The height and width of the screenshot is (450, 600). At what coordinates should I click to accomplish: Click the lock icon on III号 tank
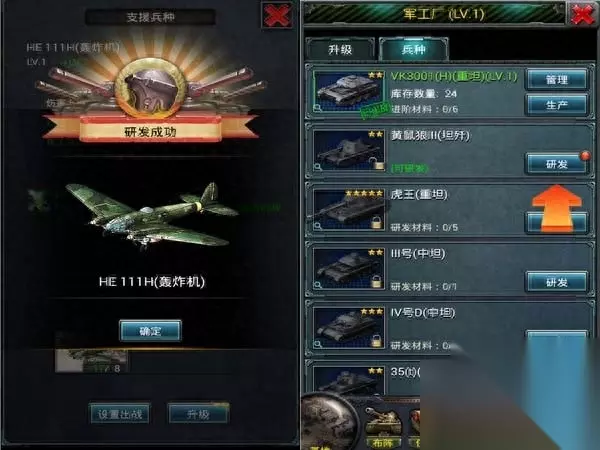pyautogui.click(x=377, y=281)
